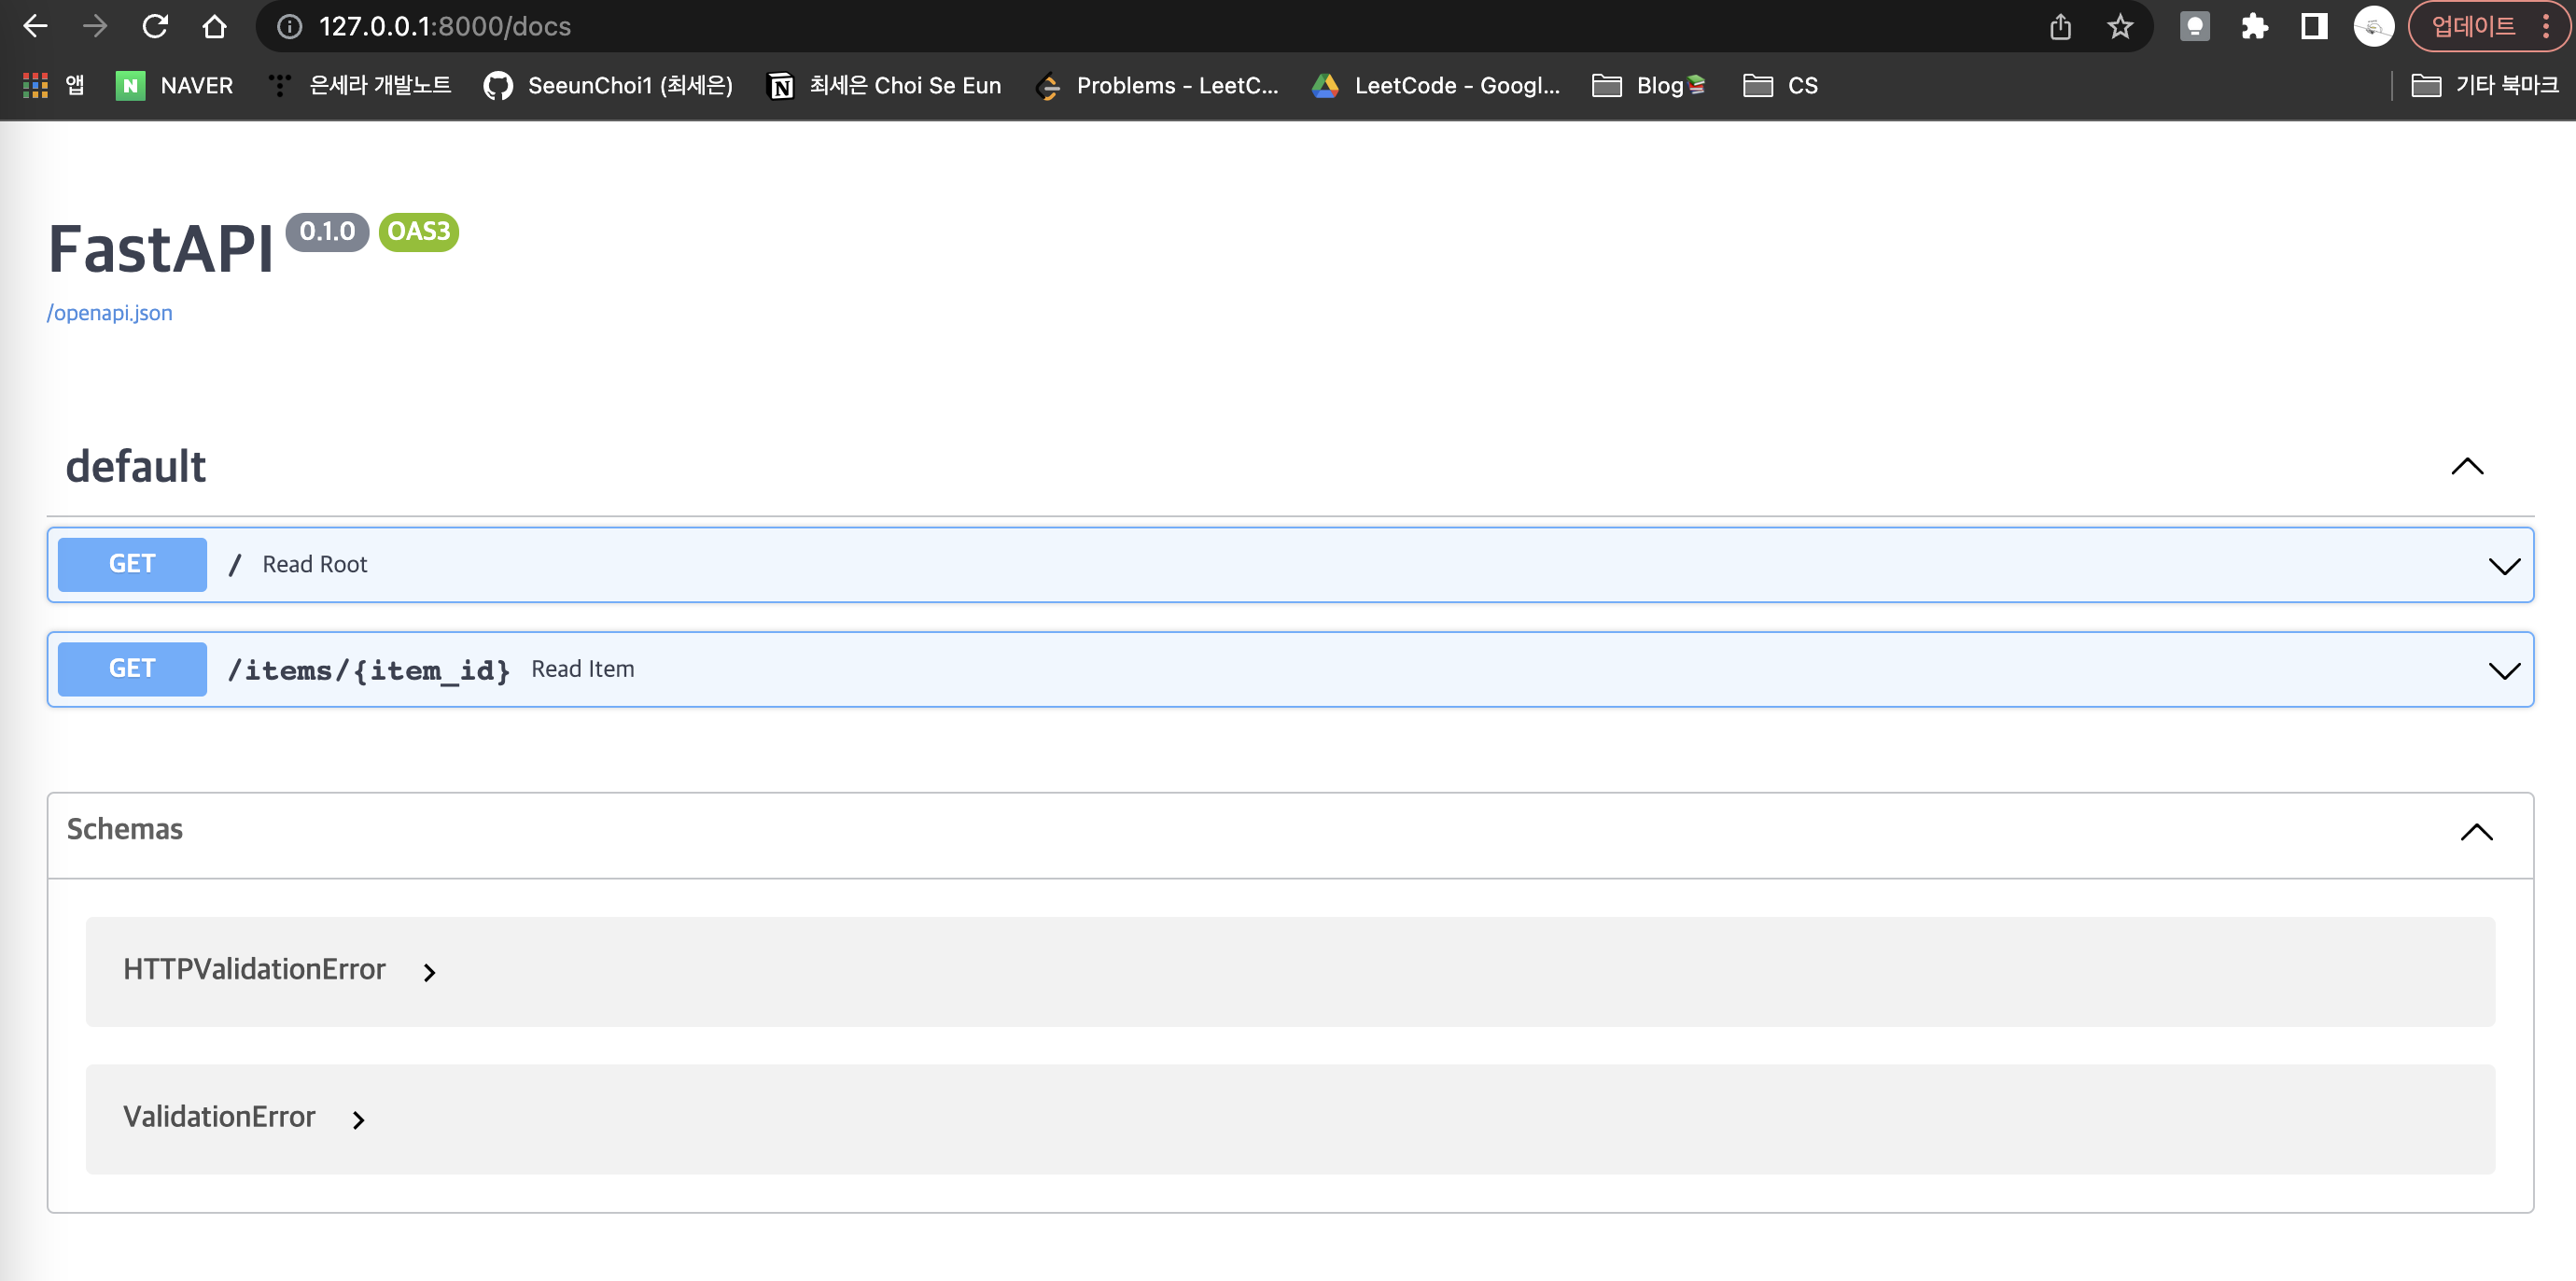Open the /openapi.json link

tap(110, 313)
